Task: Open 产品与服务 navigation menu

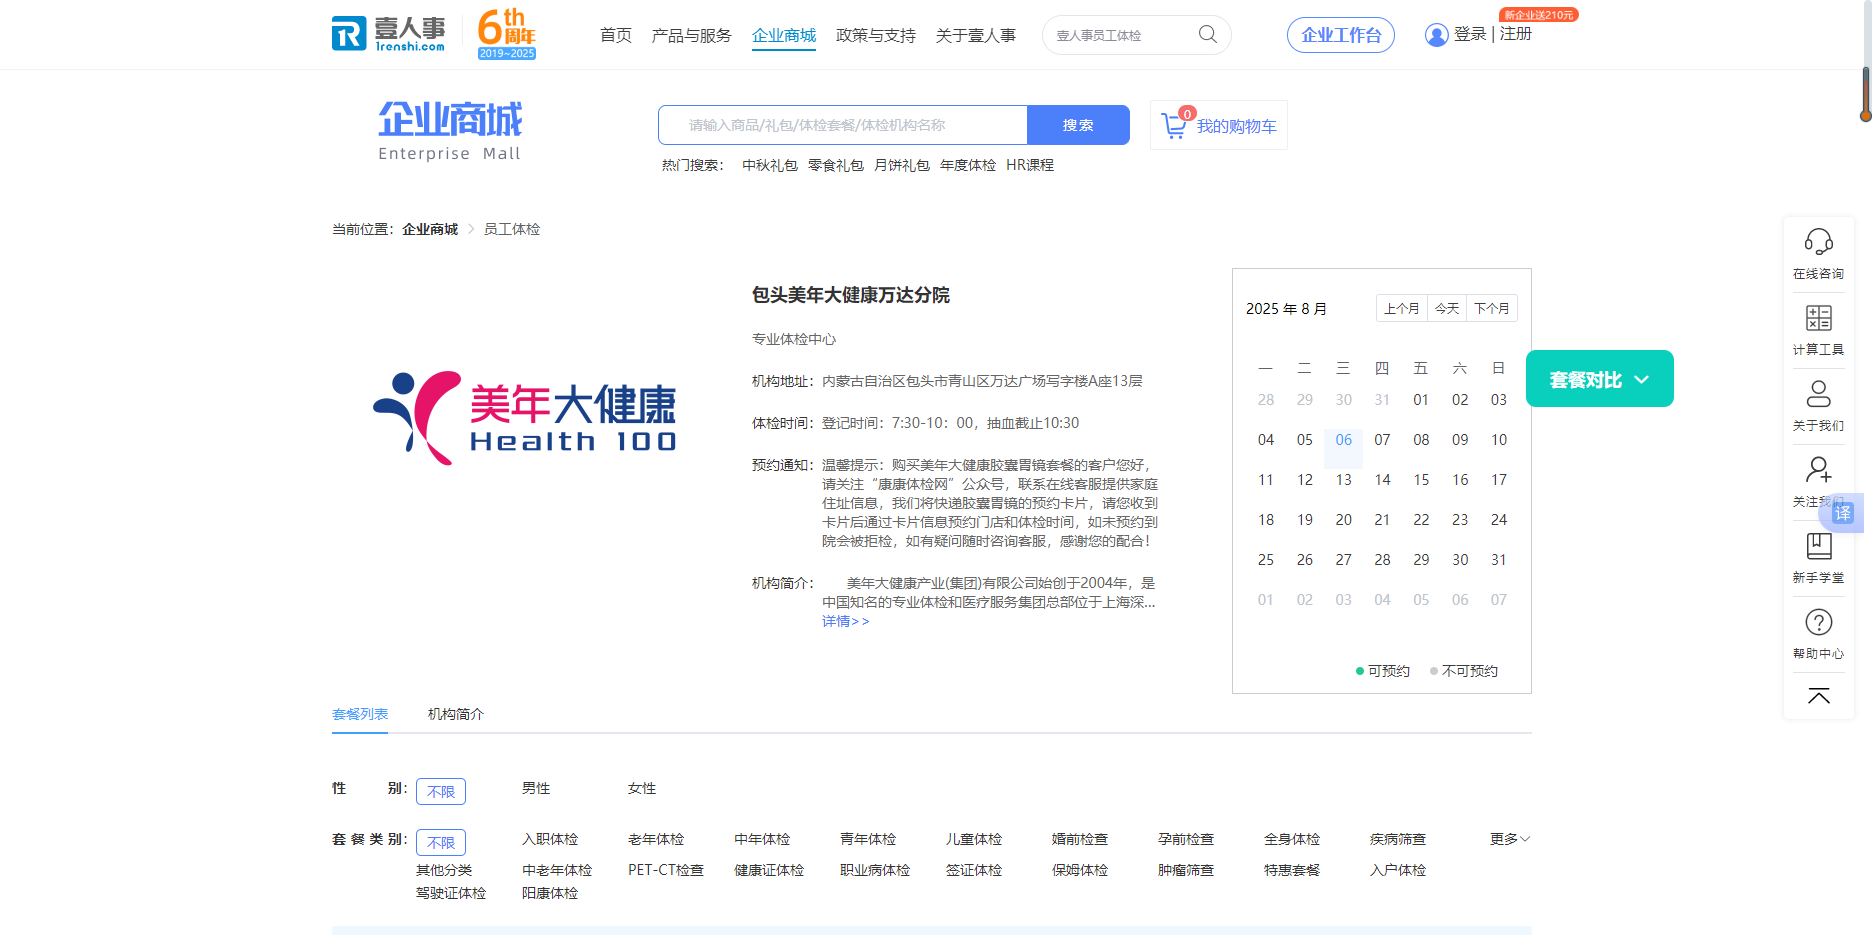Action: [x=692, y=36]
